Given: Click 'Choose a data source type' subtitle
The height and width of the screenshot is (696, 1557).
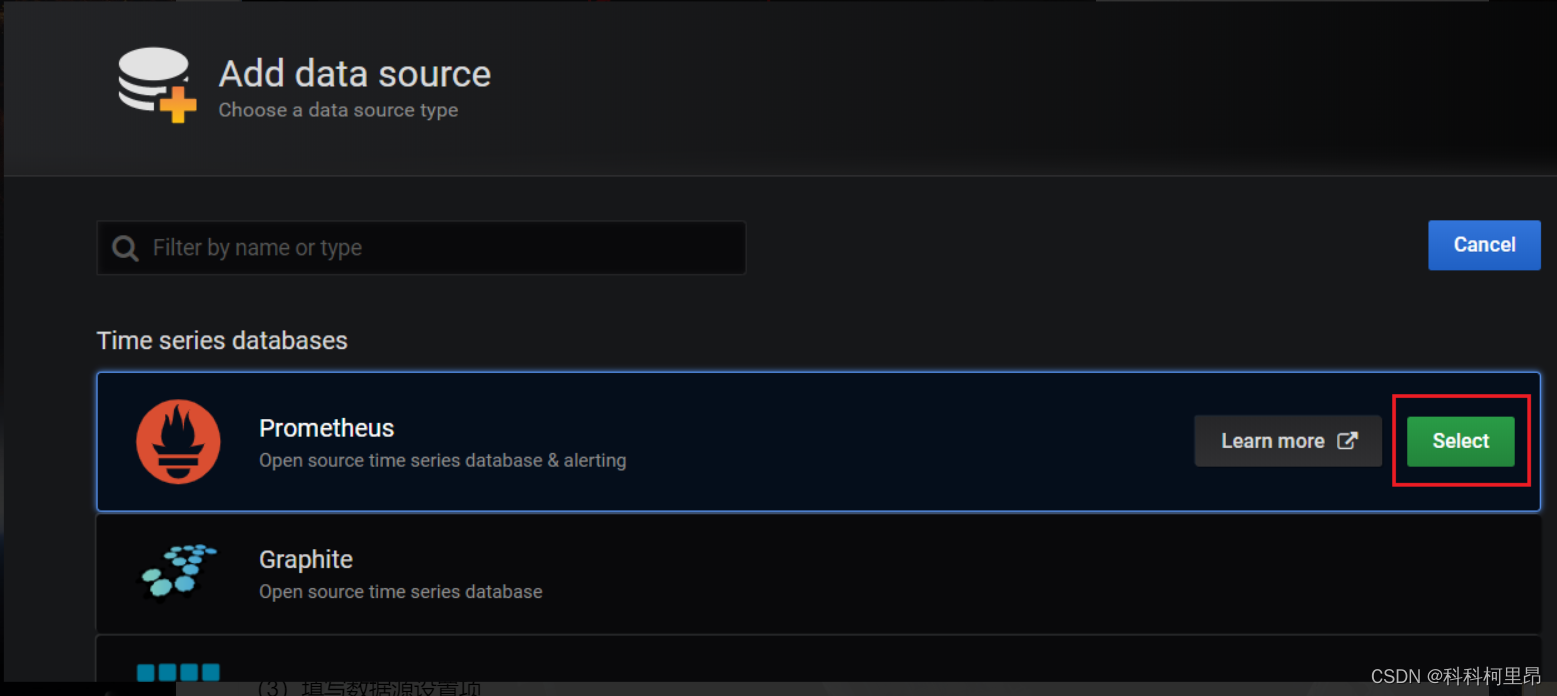Looking at the screenshot, I should pyautogui.click(x=338, y=110).
